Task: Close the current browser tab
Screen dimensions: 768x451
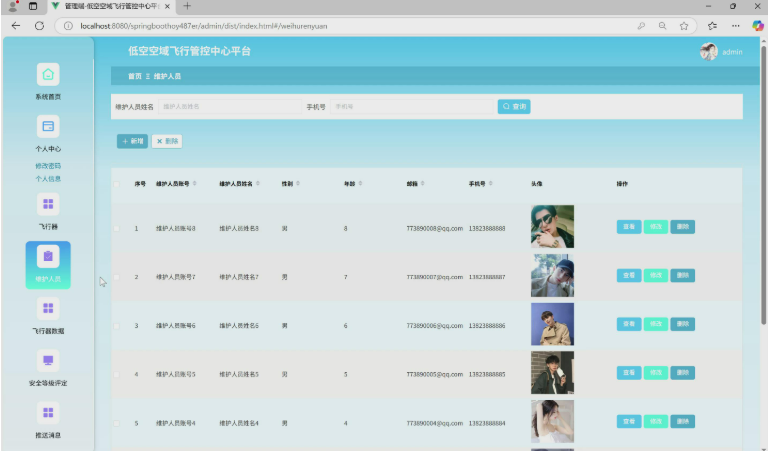Action: (x=168, y=6)
